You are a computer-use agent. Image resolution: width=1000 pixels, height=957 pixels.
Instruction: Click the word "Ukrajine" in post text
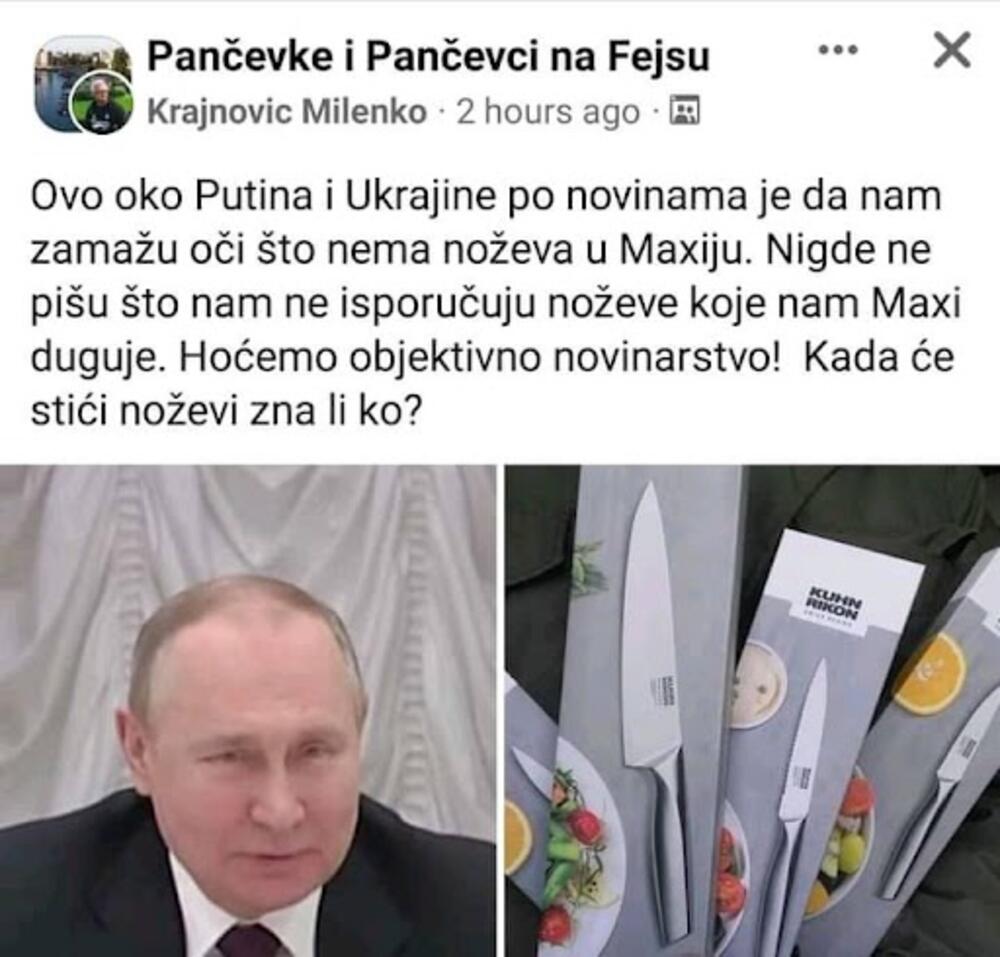click(420, 197)
